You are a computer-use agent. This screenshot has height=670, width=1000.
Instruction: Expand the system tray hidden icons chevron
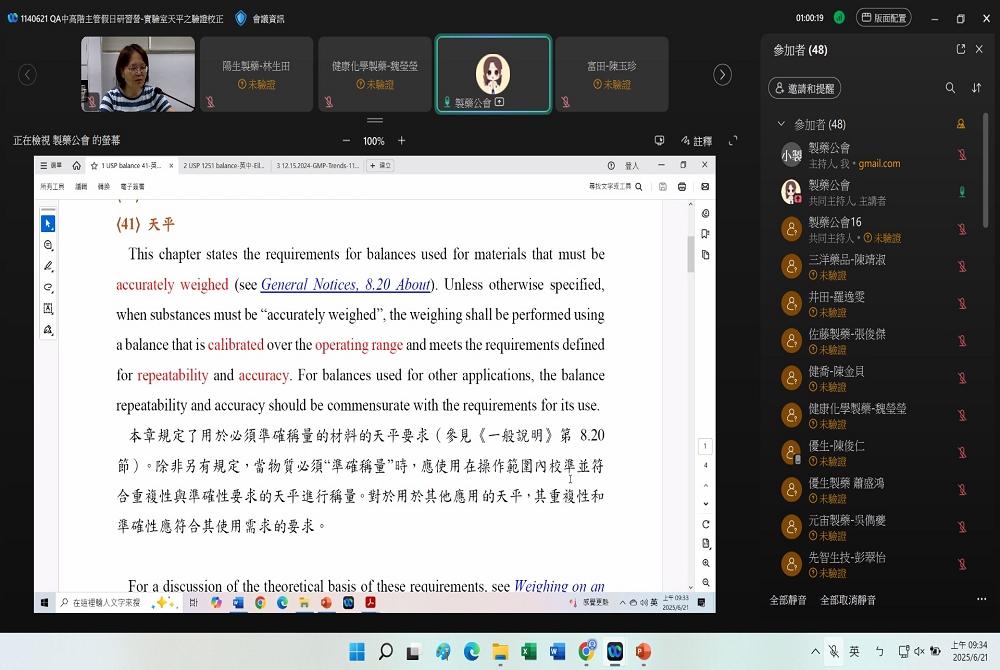click(x=815, y=652)
